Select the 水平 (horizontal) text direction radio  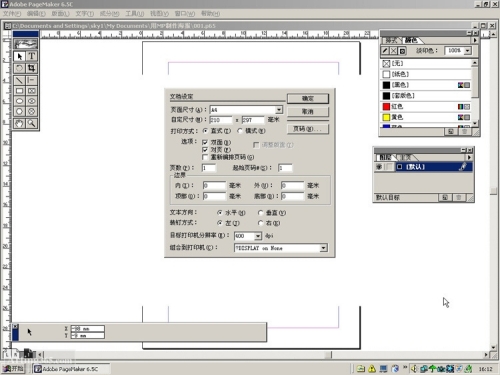coord(220,212)
